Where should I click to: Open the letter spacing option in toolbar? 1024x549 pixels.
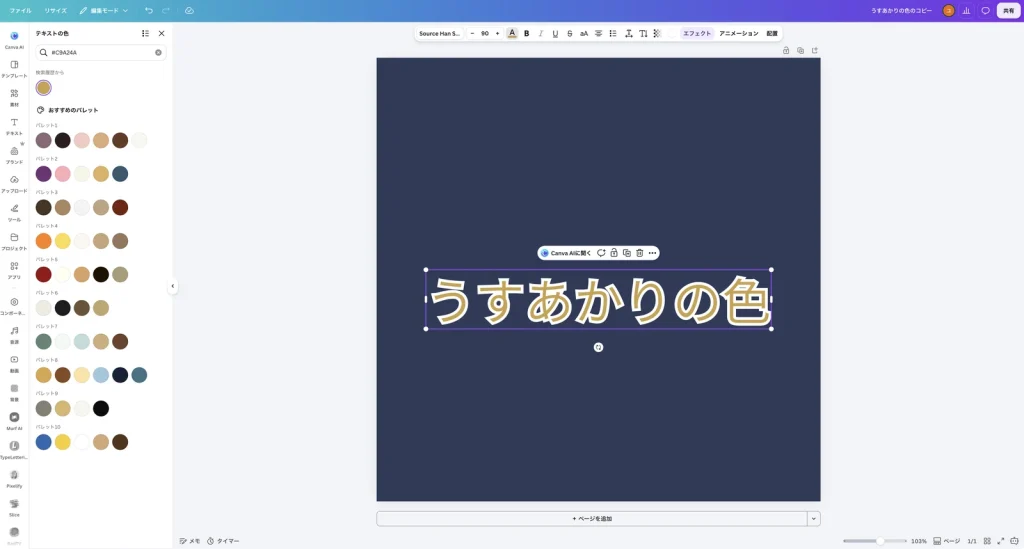[628, 33]
